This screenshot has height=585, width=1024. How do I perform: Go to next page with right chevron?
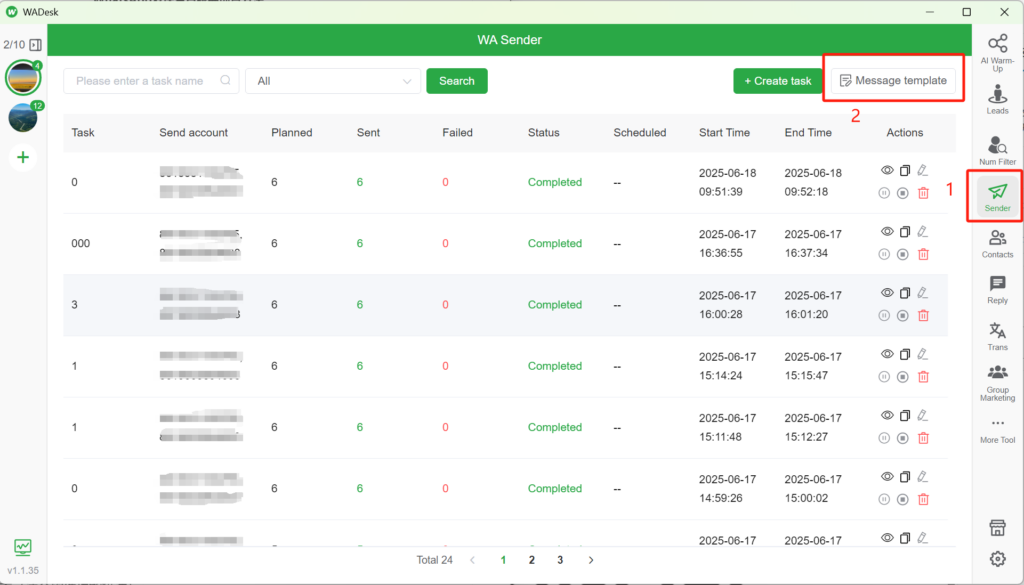(590, 560)
